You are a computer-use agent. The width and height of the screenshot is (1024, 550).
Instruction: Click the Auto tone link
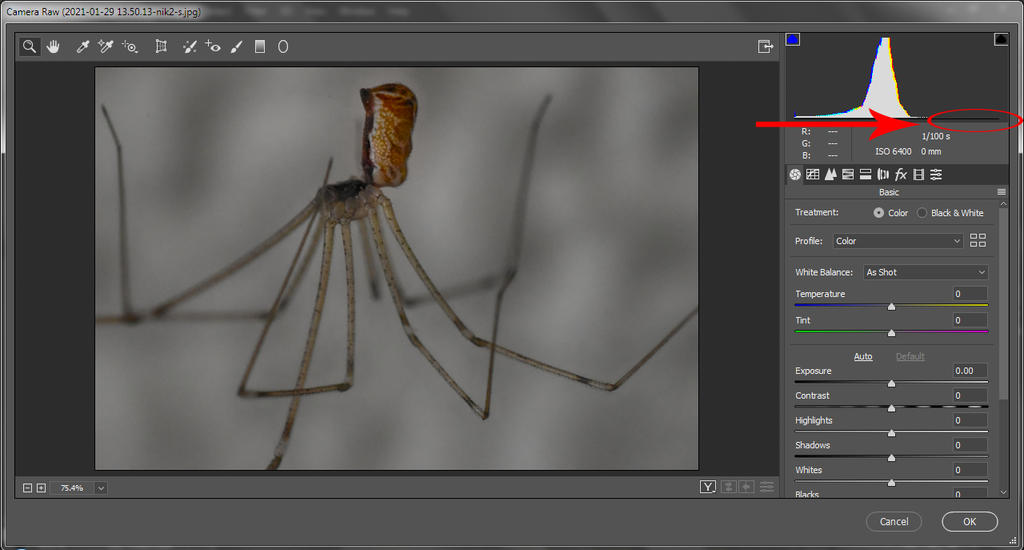point(863,356)
